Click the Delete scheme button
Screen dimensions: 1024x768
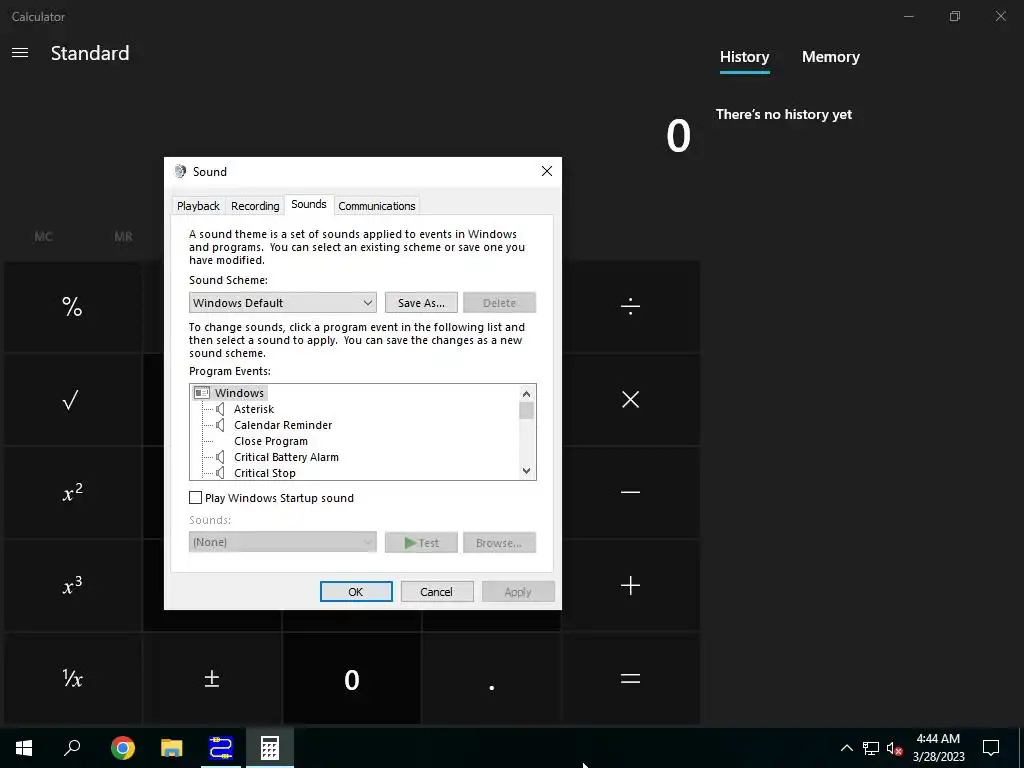click(500, 302)
